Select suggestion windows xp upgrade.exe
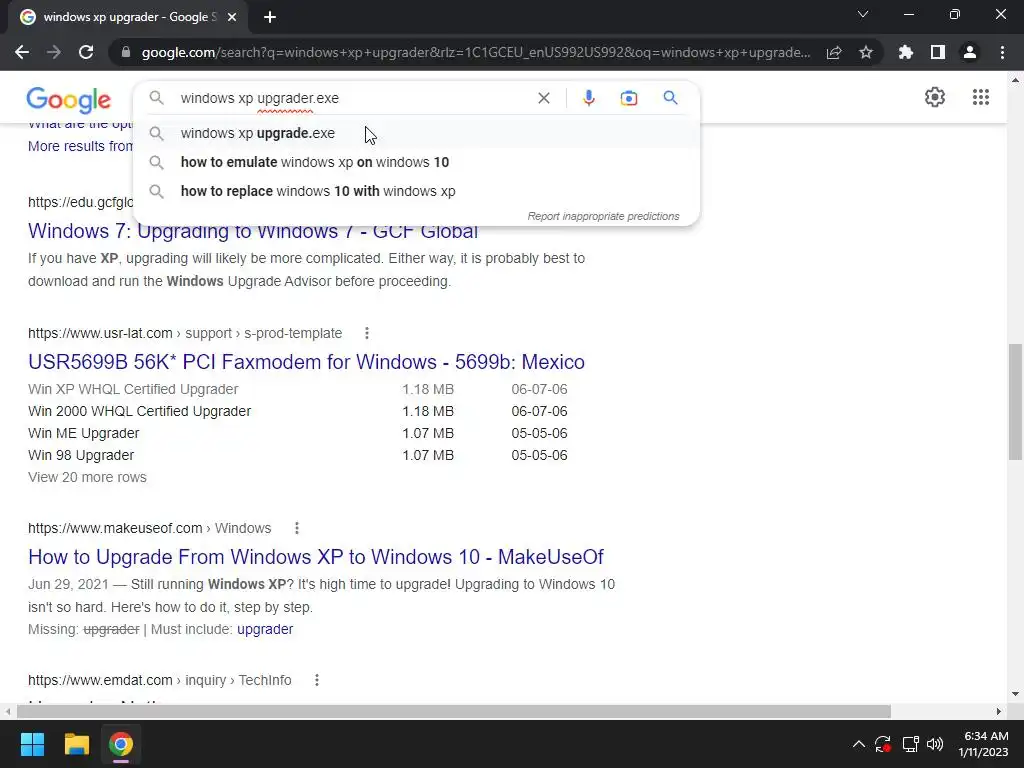The image size is (1024, 768). (x=417, y=133)
